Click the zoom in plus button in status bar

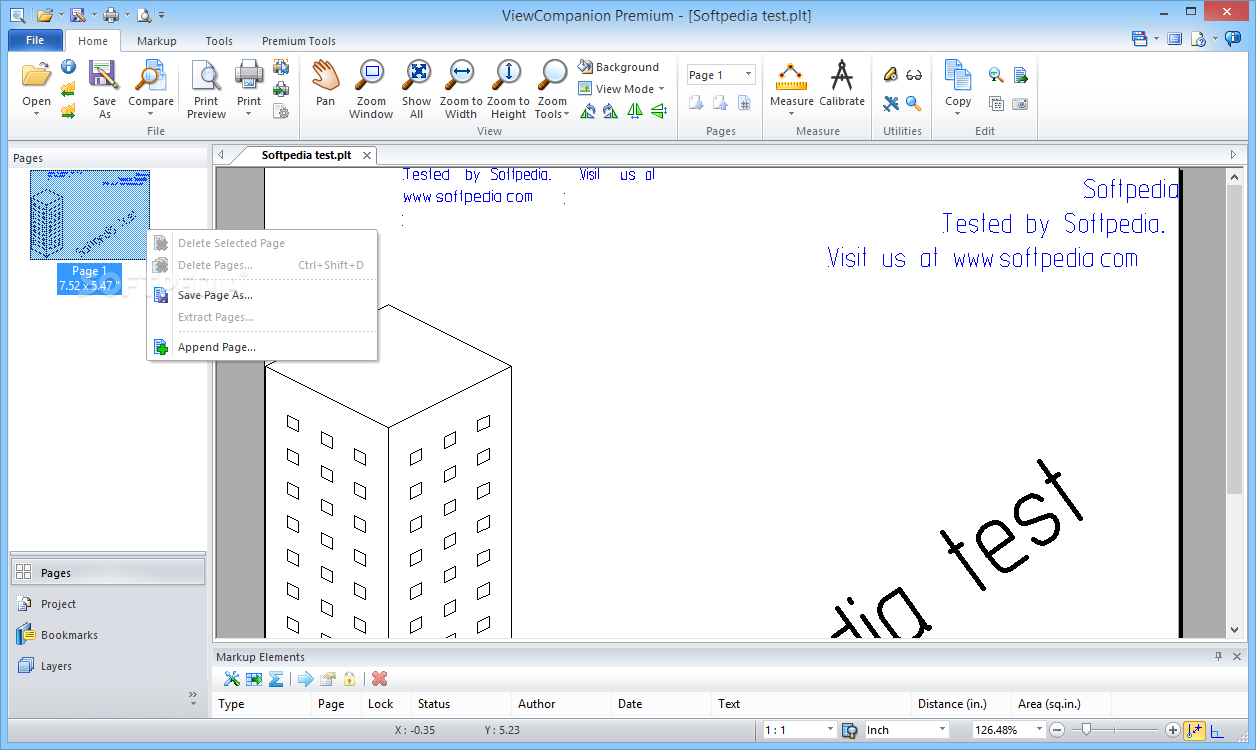1173,730
